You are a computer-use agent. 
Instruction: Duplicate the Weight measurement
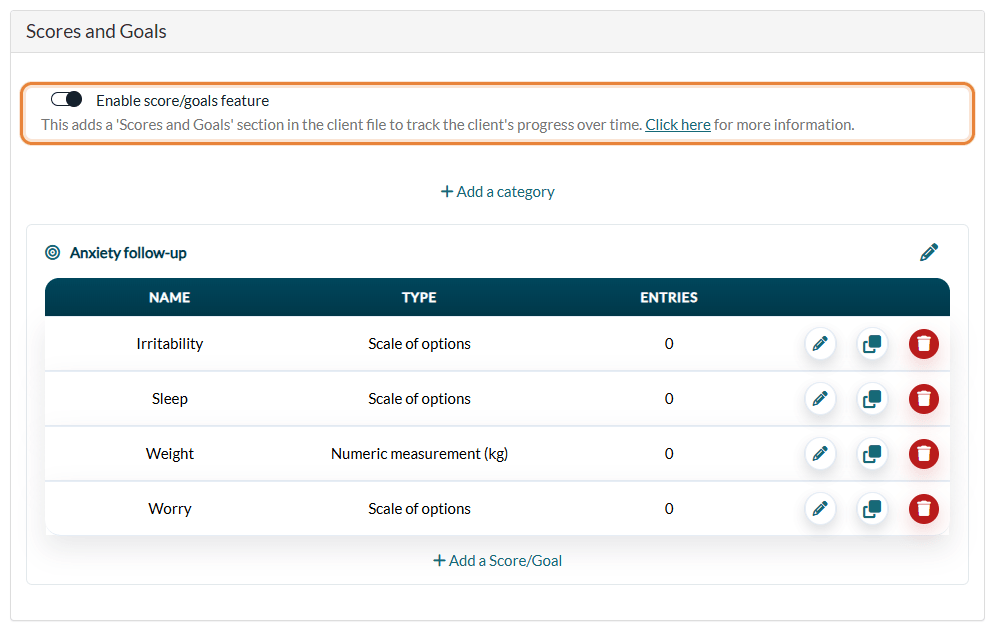coord(872,454)
